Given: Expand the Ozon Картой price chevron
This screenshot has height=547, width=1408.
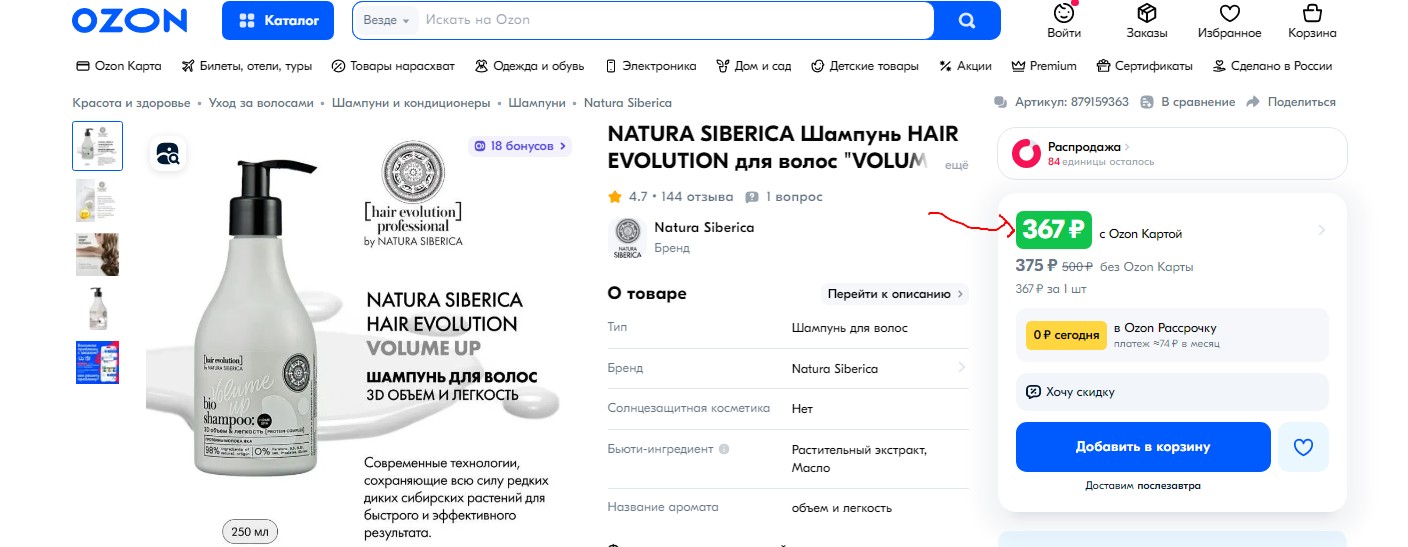Looking at the screenshot, I should pyautogui.click(x=1321, y=230).
